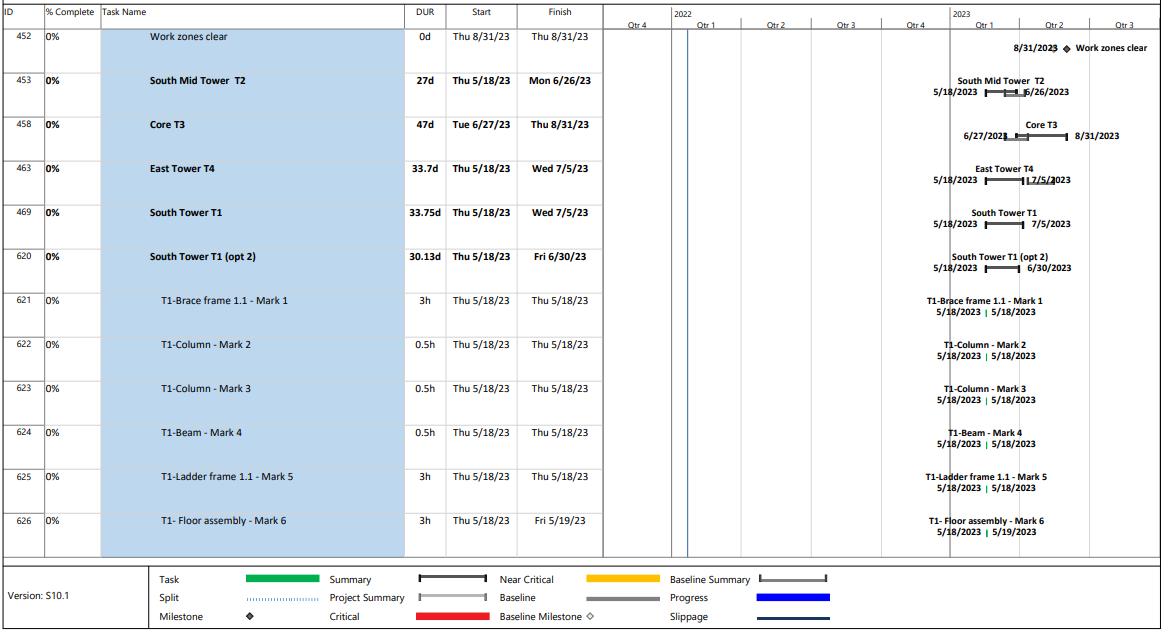Click the Baseline Summary bar symbol in legend

(793, 578)
